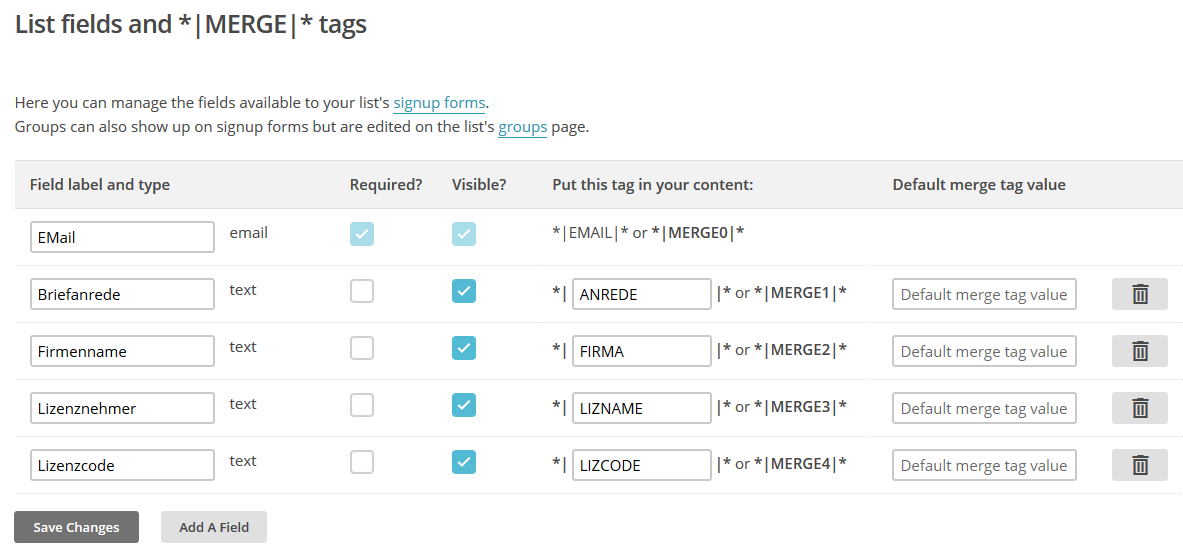
Task: Enable Required checkbox for Firmenname
Action: (x=362, y=348)
